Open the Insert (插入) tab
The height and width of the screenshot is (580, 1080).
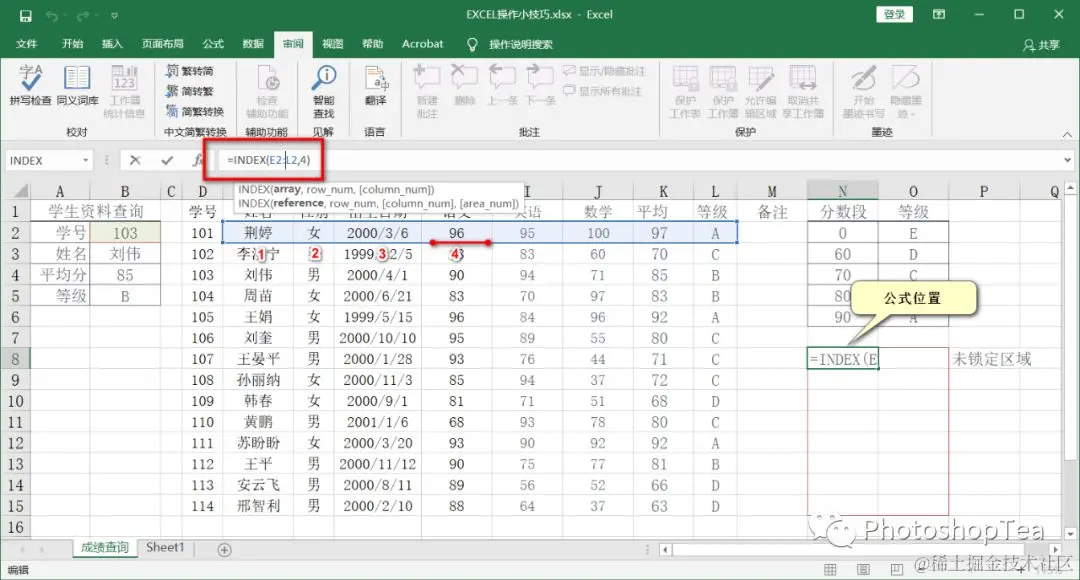[112, 43]
